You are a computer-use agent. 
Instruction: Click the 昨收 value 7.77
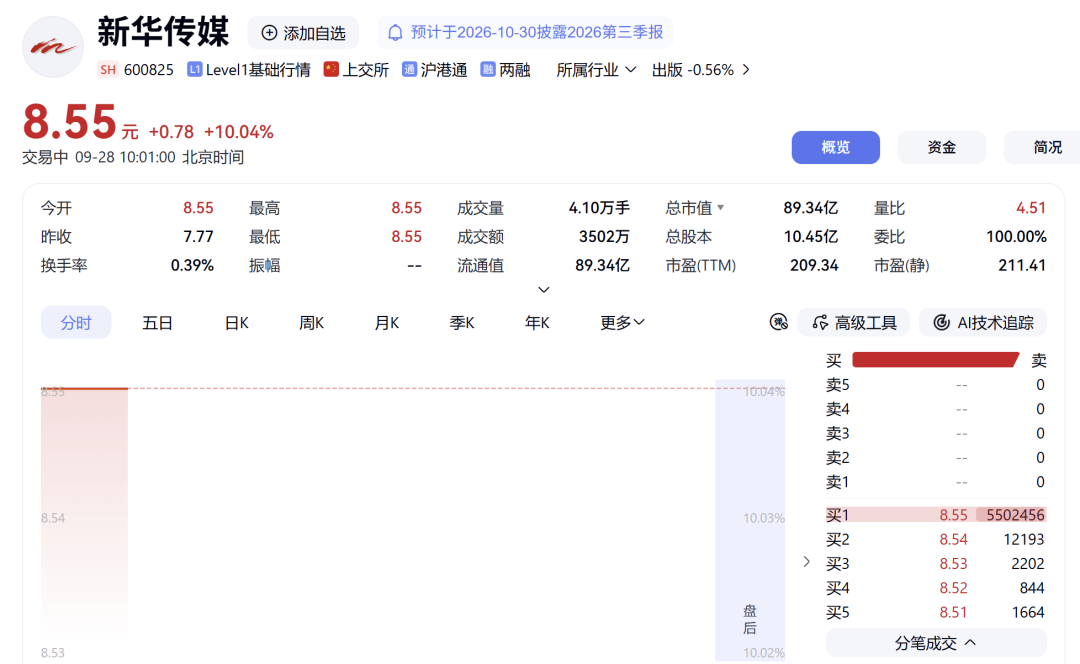[198, 236]
